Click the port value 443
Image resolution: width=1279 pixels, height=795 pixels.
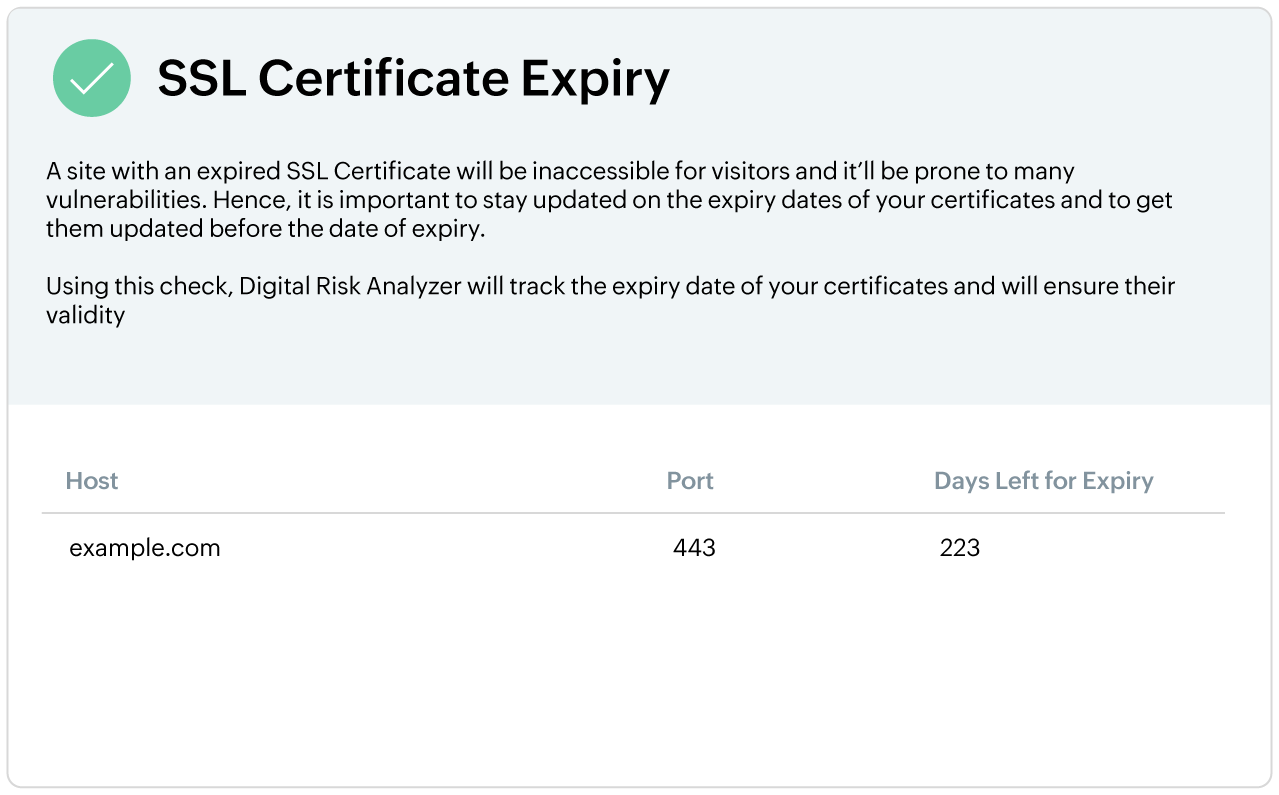click(694, 548)
